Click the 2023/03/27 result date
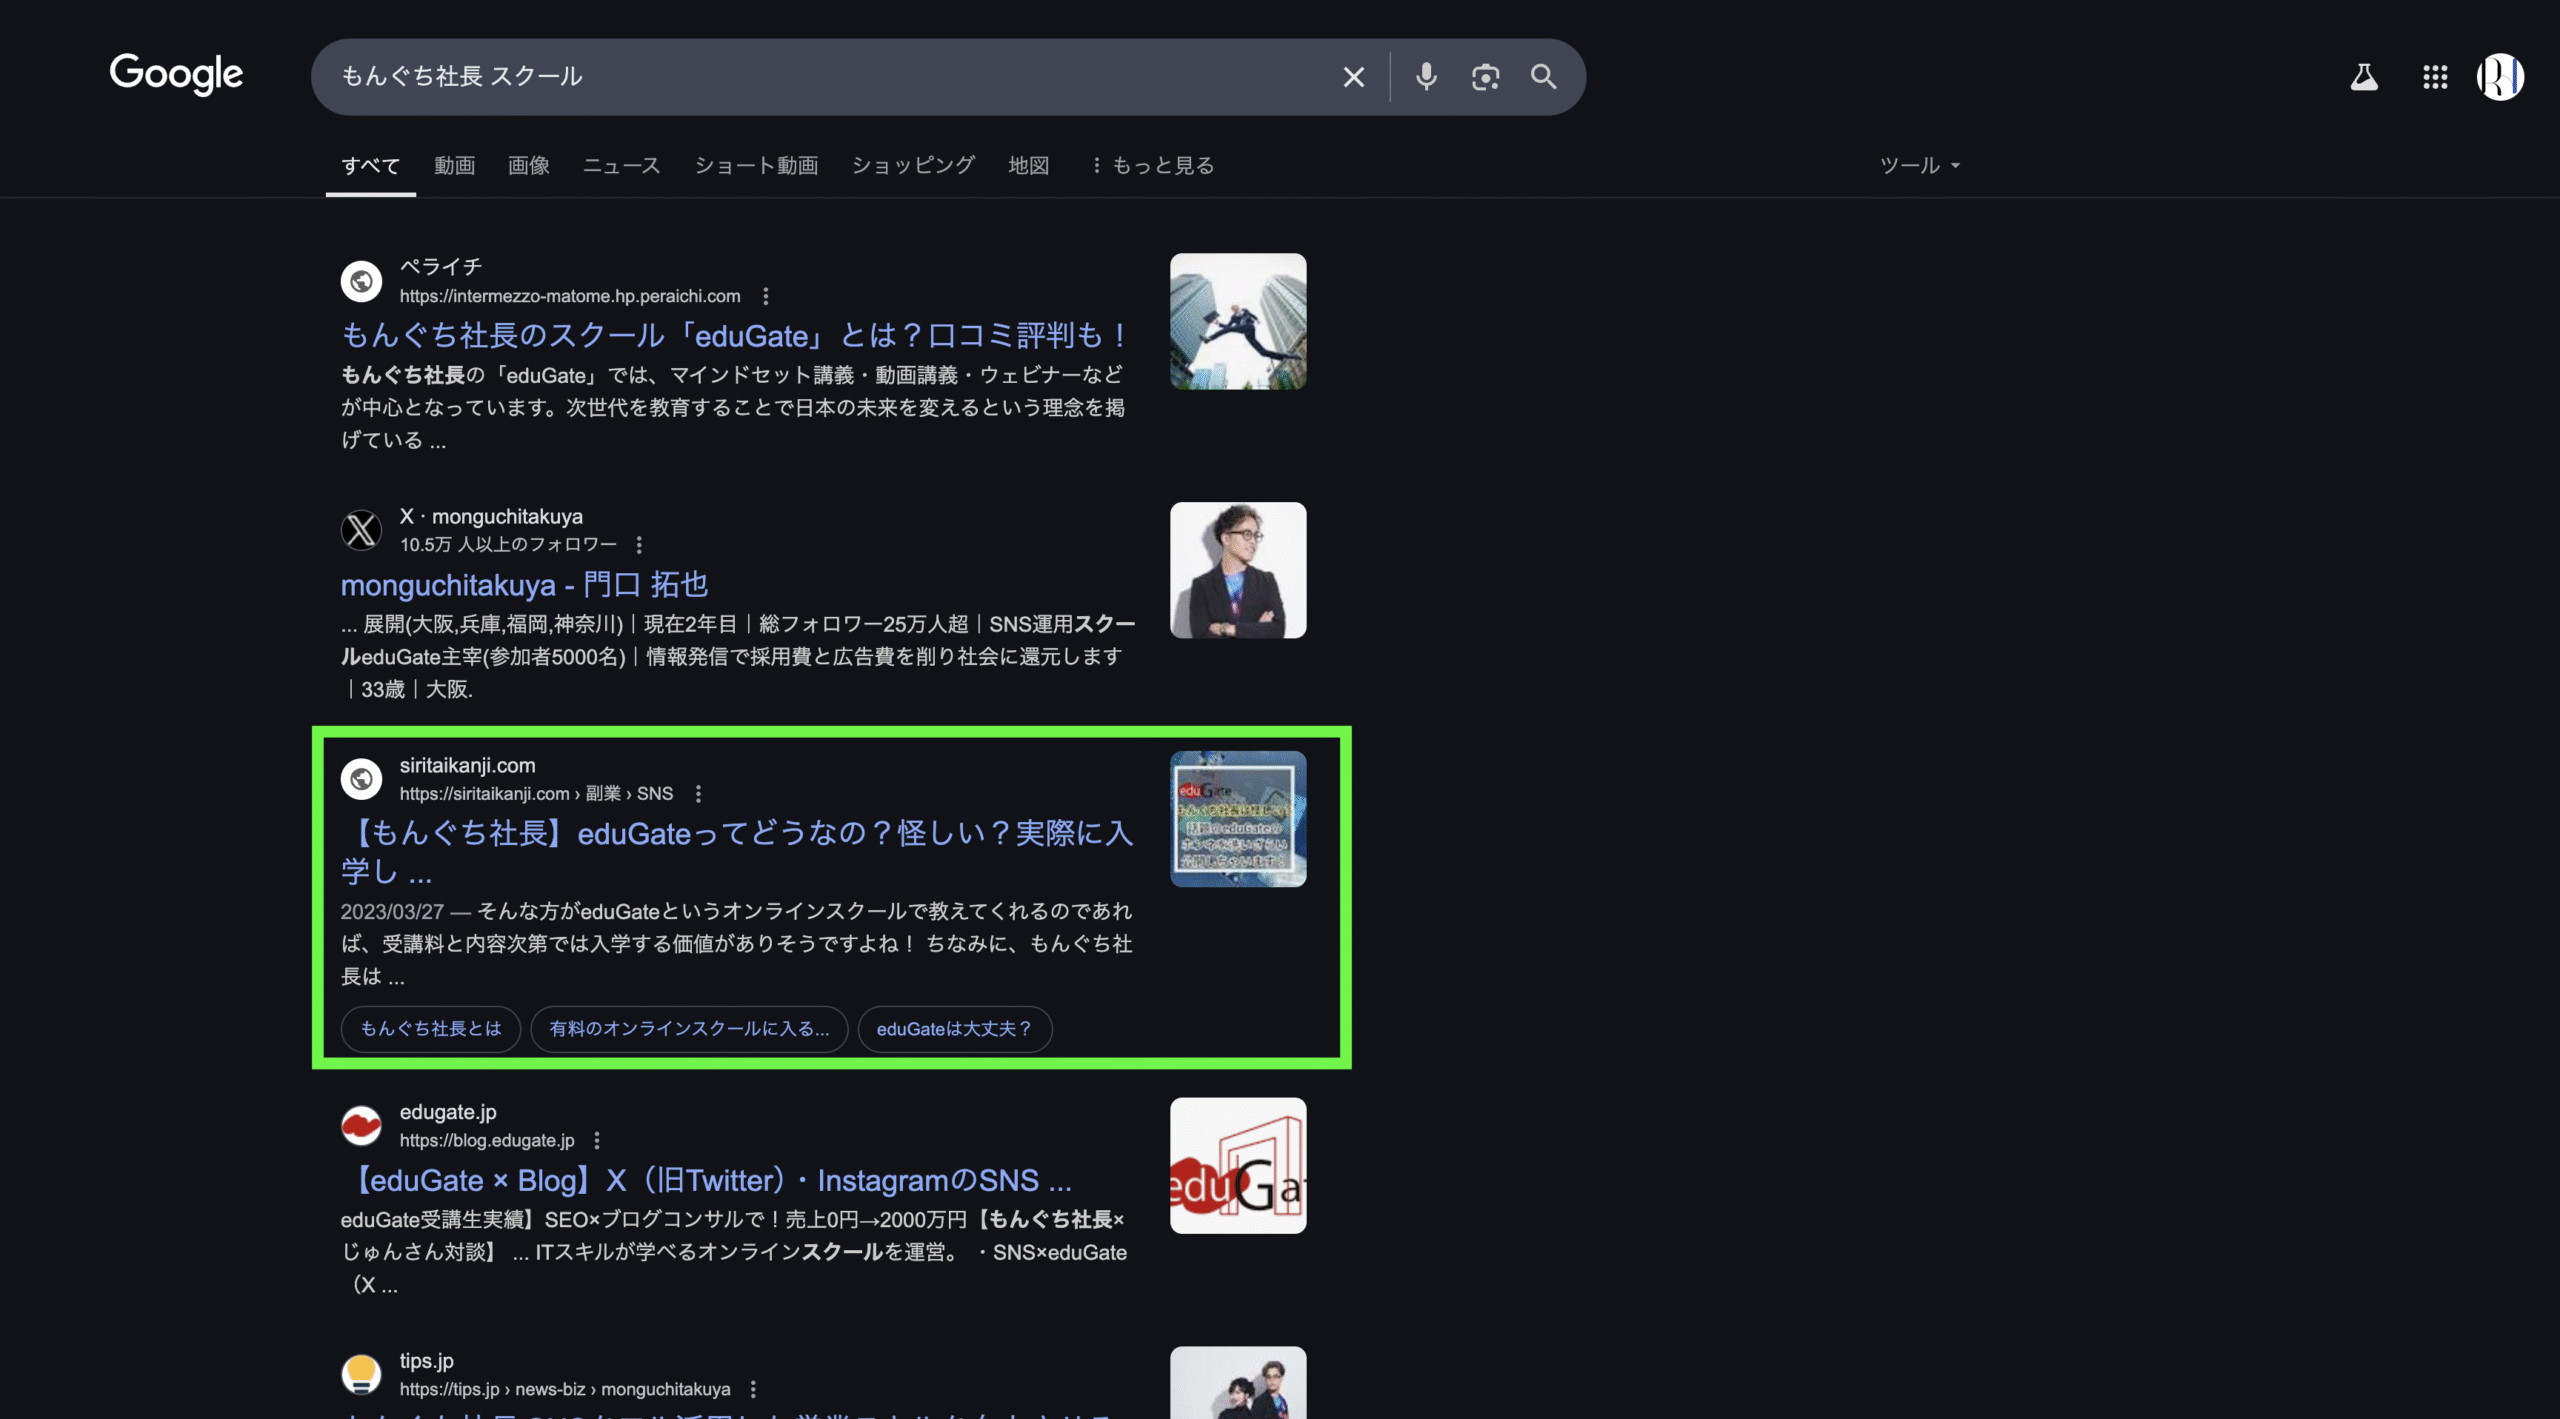Viewport: 2560px width, 1419px height. [x=392, y=912]
